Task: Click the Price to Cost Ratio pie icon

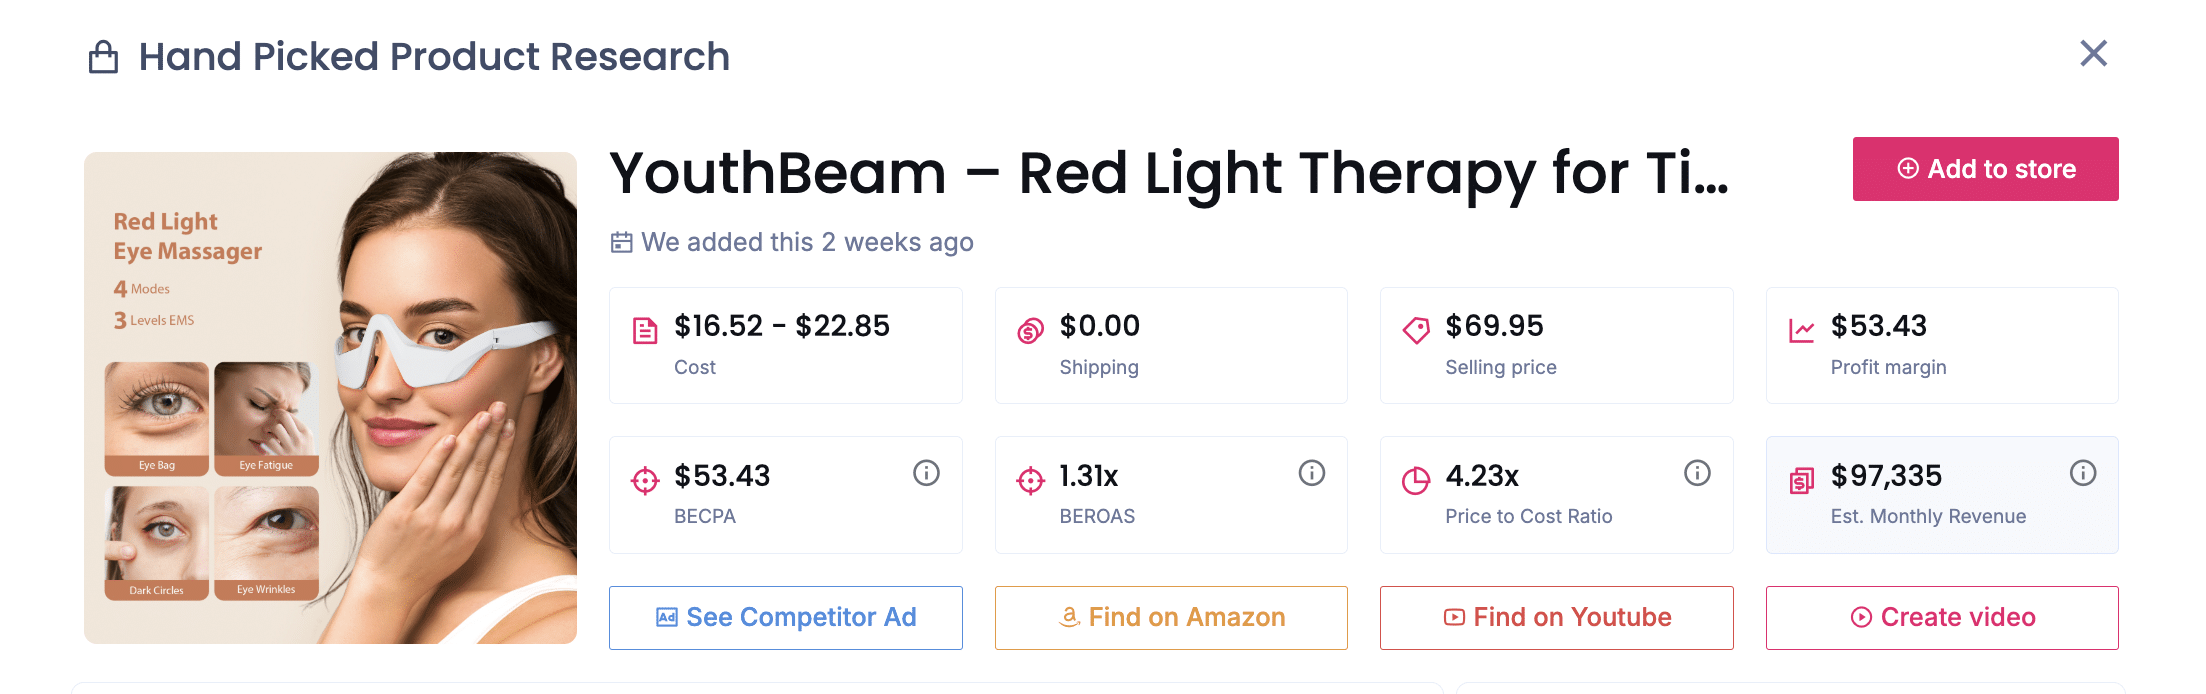Action: [1415, 478]
